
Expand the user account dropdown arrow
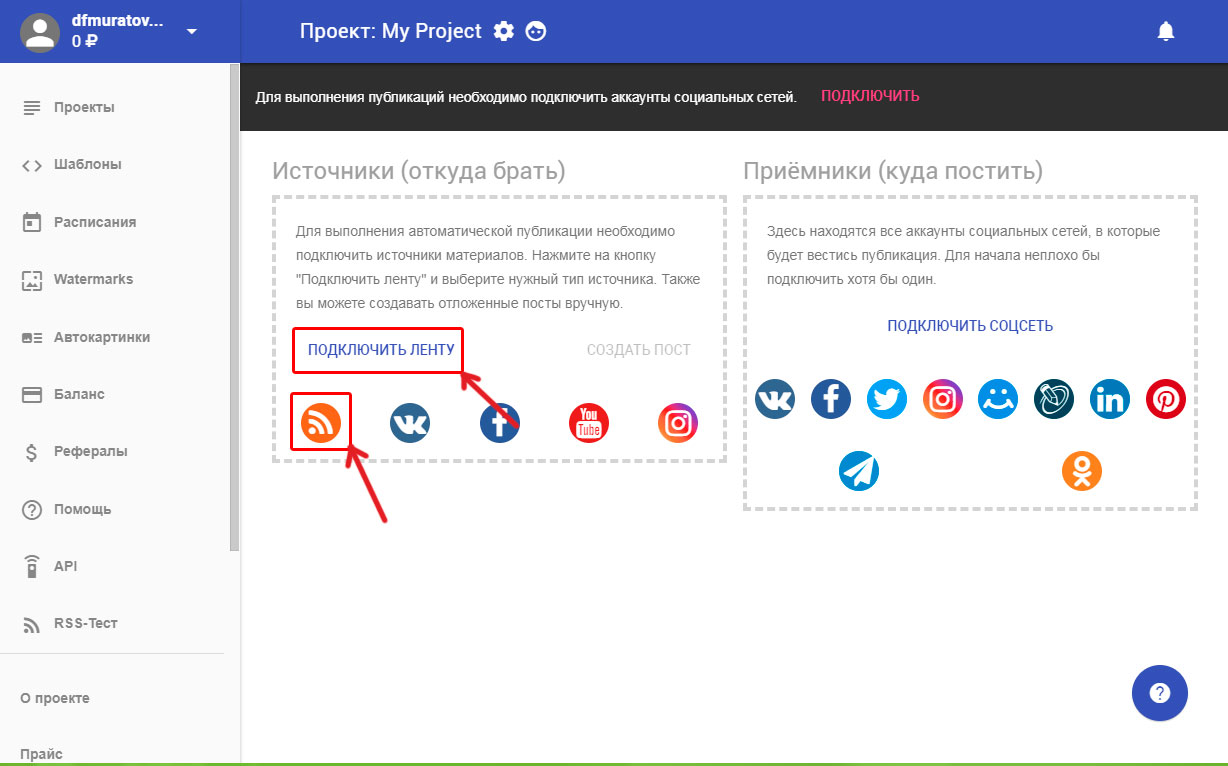pos(192,31)
